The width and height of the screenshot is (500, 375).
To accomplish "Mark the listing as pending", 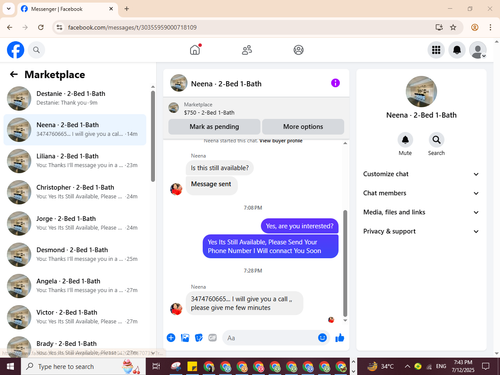I will click(214, 127).
